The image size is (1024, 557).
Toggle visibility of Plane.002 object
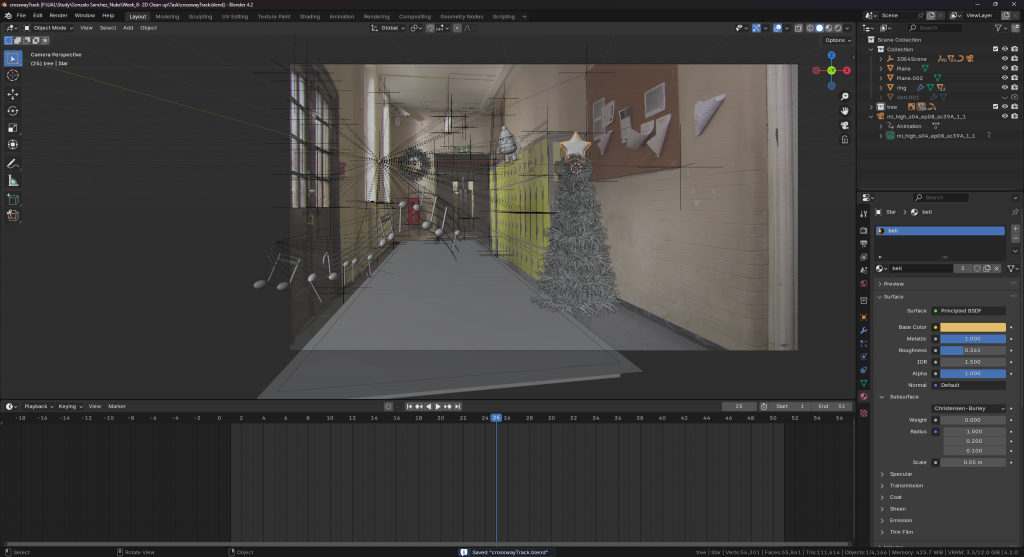click(x=1004, y=78)
